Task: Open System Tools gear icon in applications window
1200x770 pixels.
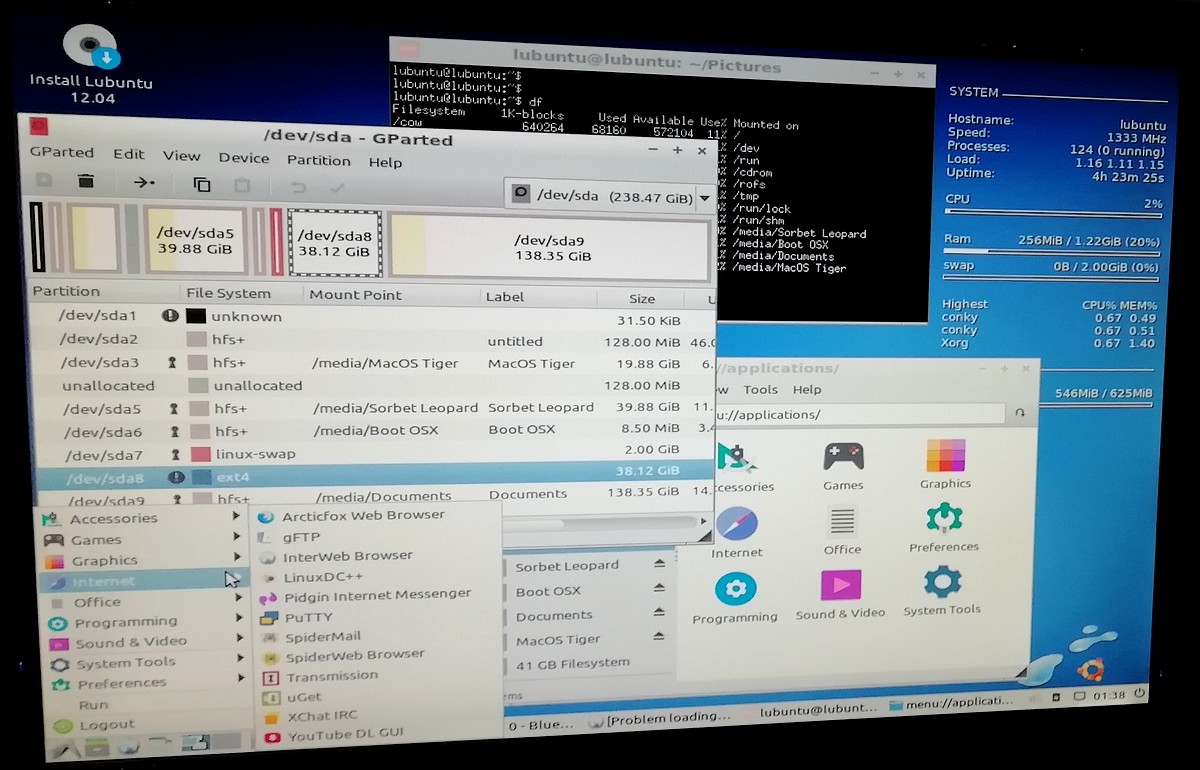Action: (x=942, y=582)
